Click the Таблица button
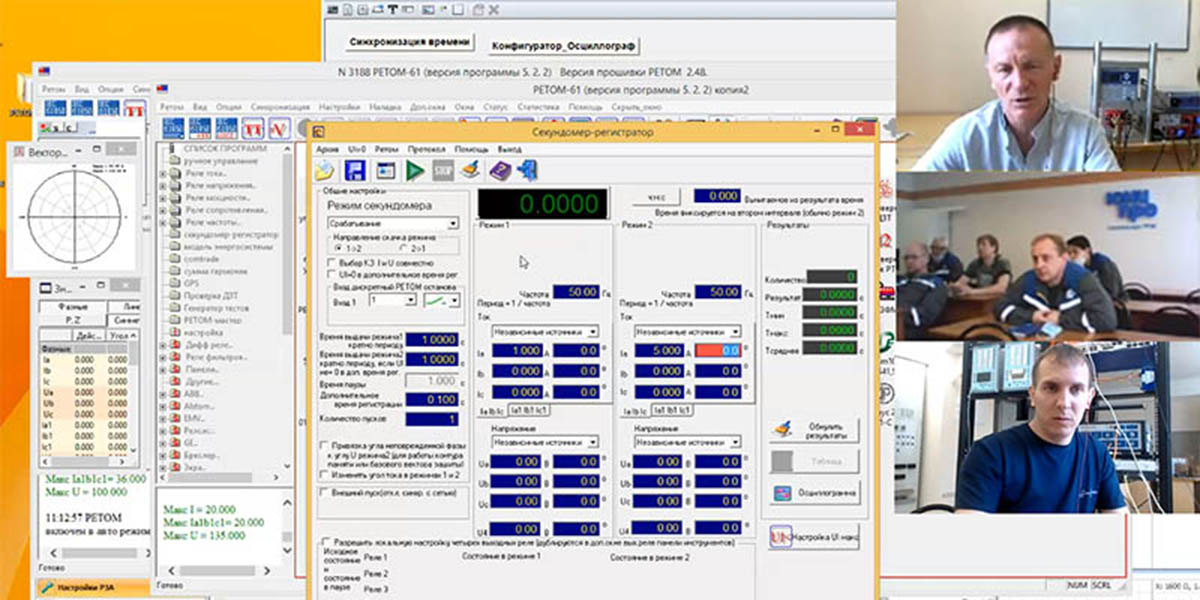The width and height of the screenshot is (1200, 600). [x=814, y=461]
